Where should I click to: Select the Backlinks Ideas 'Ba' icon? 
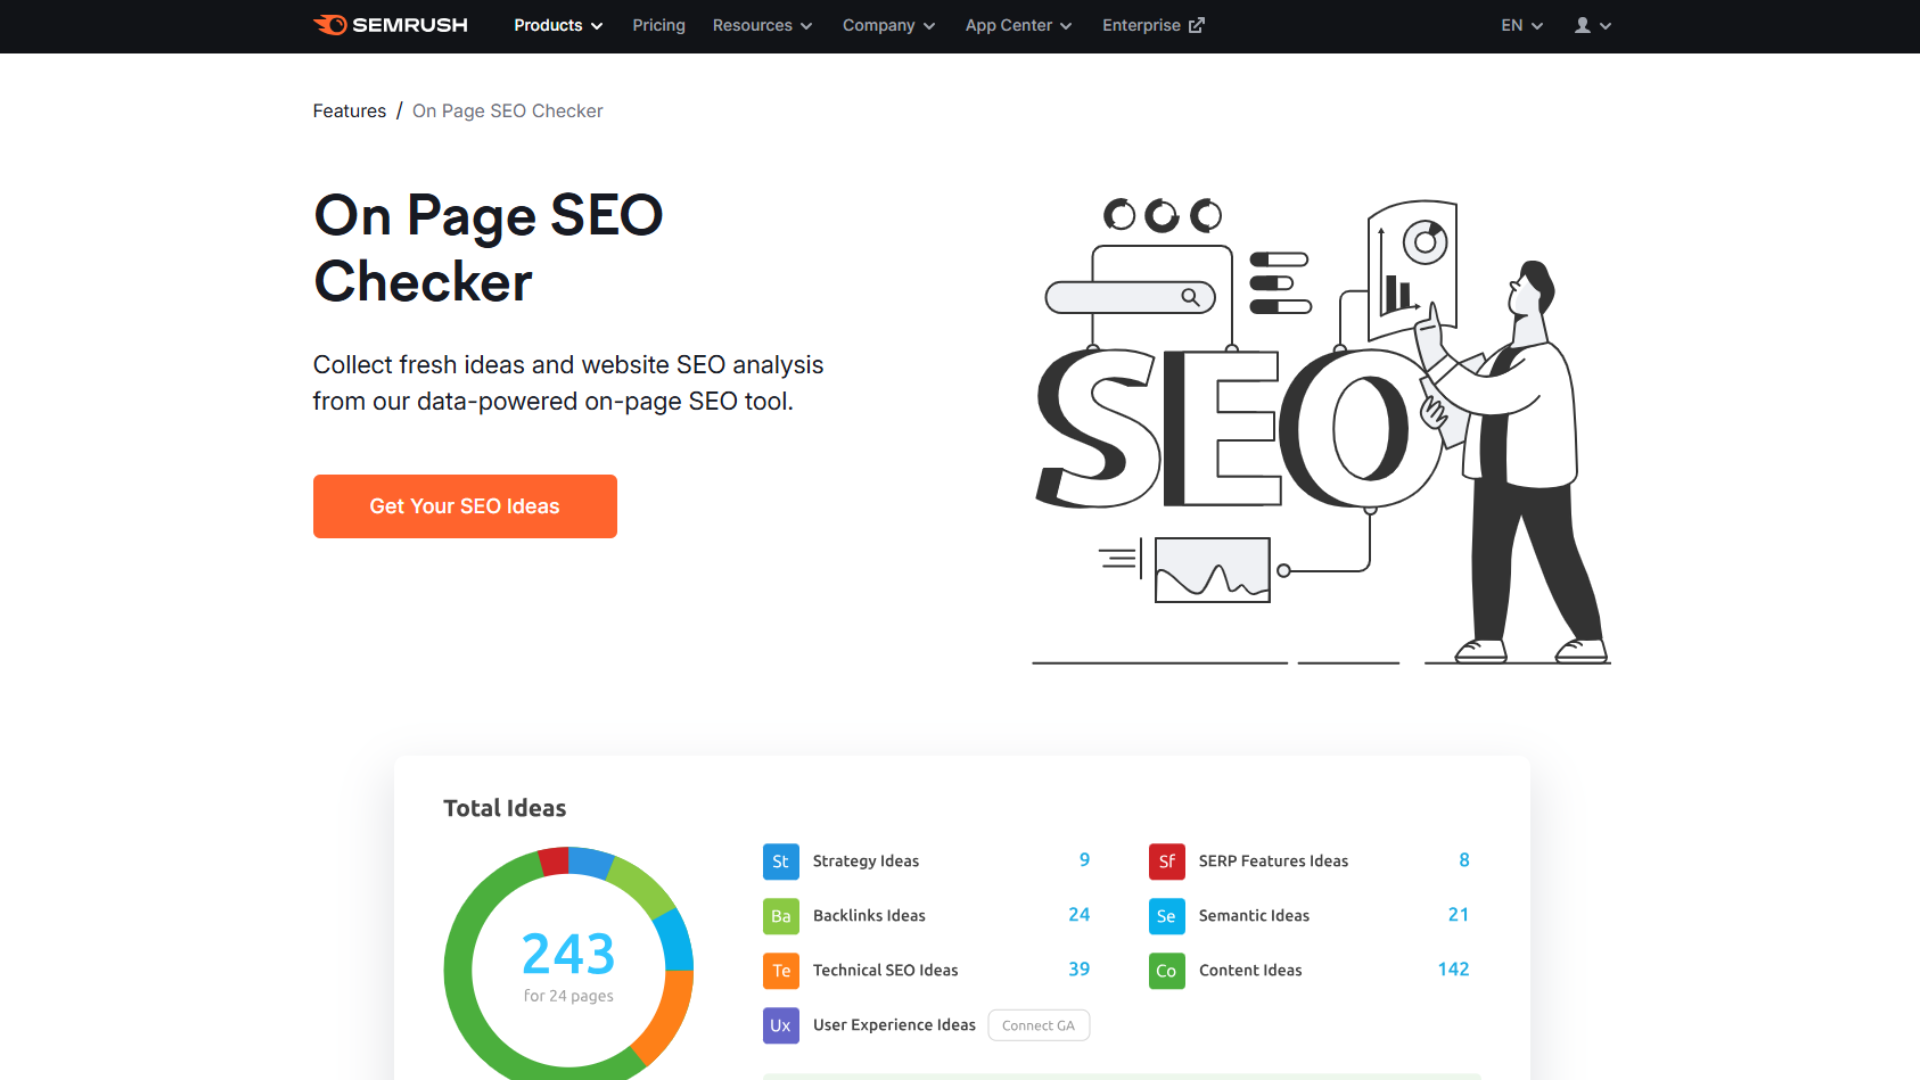780,916
